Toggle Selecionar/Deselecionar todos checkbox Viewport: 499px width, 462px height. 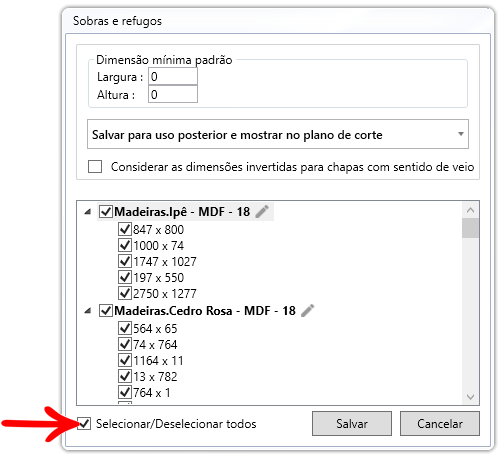pos(84,424)
